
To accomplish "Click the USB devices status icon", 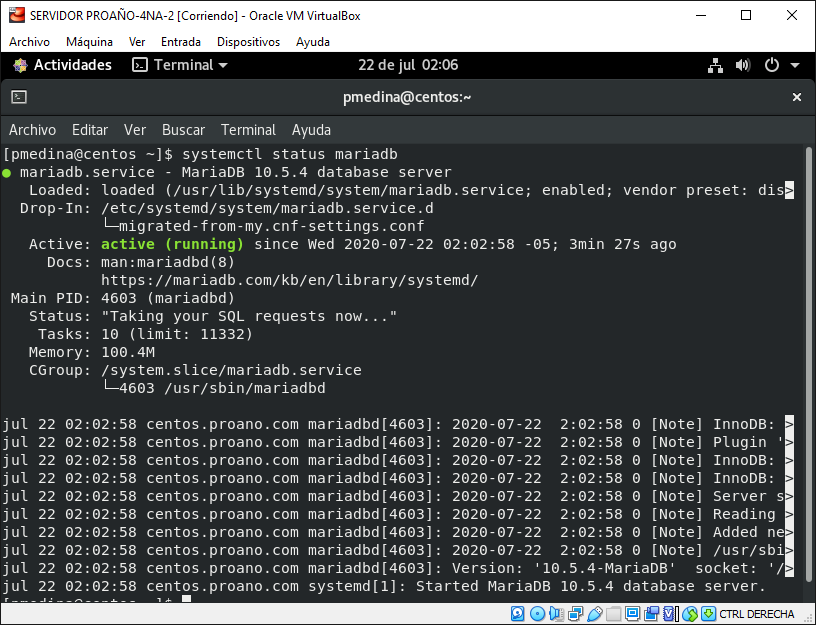I will coord(594,614).
